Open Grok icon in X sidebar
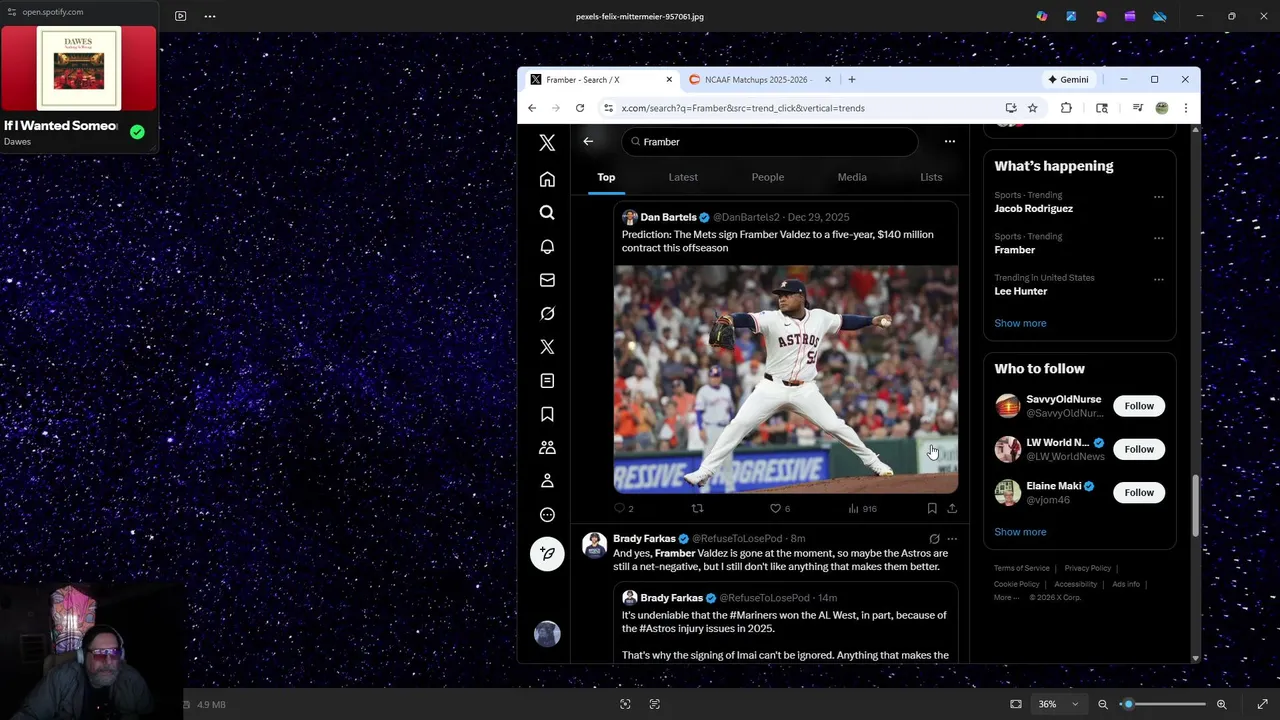 pos(547,313)
